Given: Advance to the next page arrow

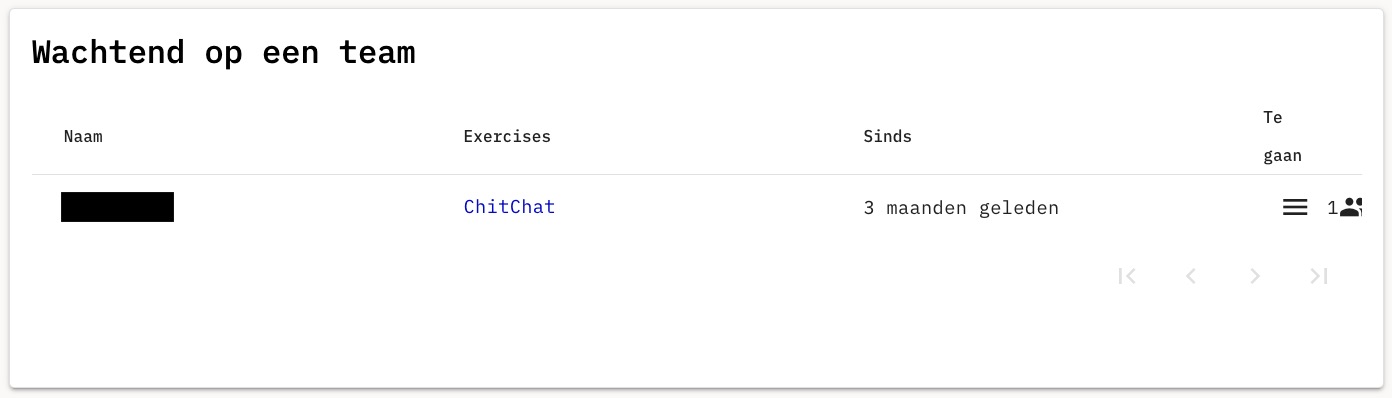Looking at the screenshot, I should coord(1255,276).
